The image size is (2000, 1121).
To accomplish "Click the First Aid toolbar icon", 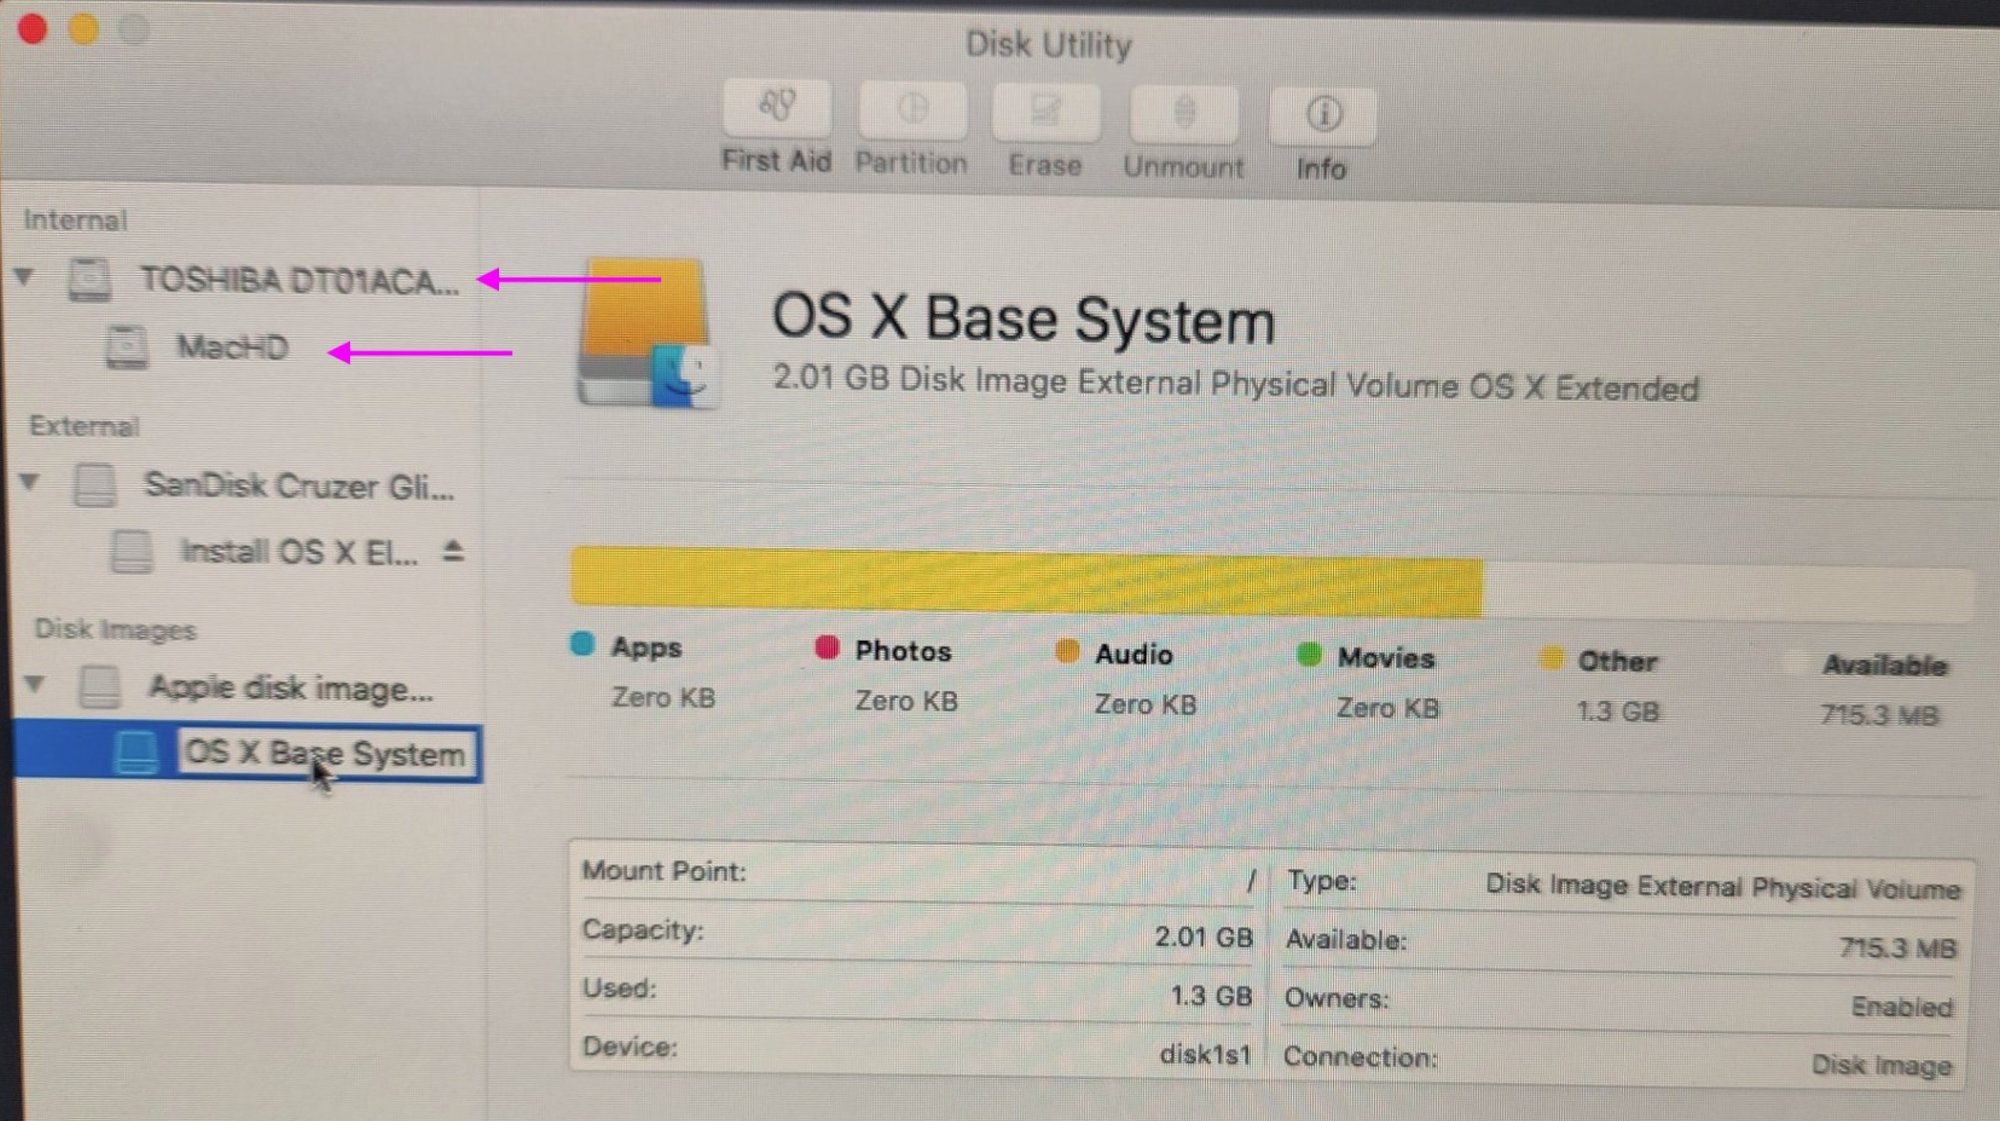I will [x=777, y=107].
